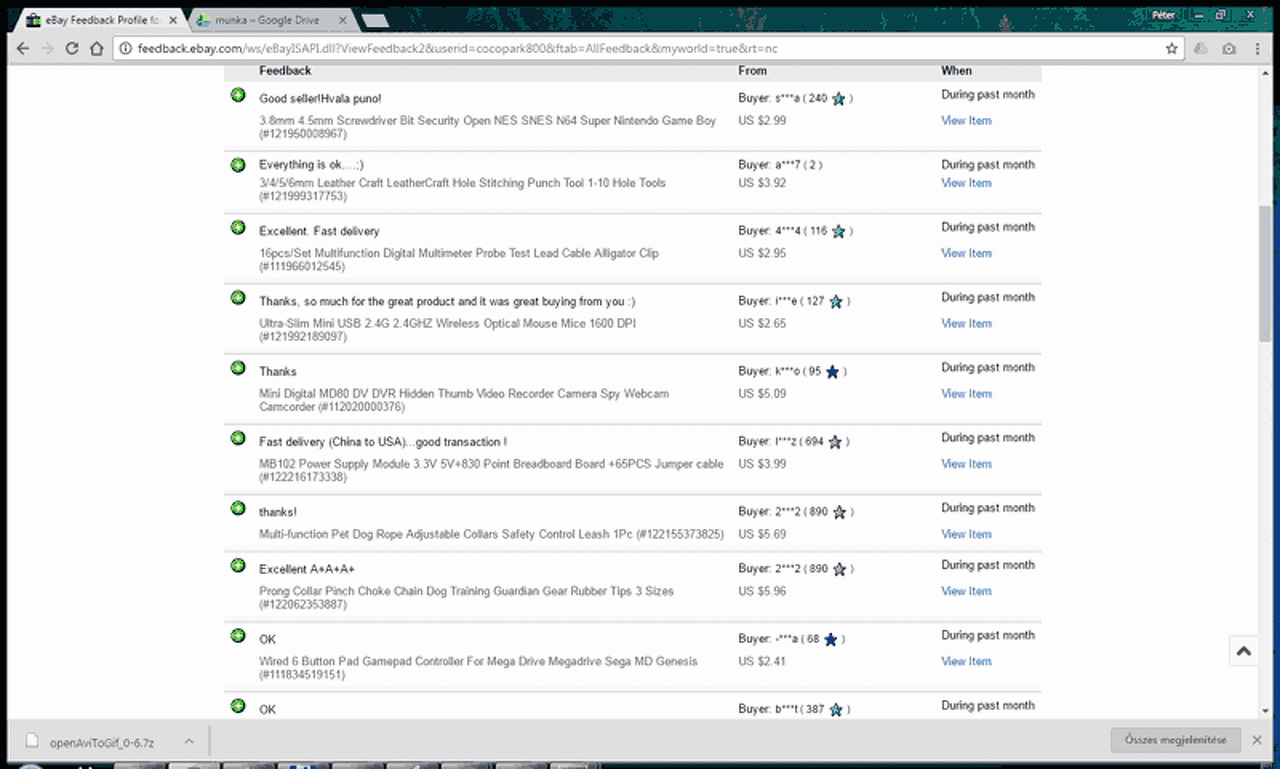This screenshot has height=769, width=1280.
Task: Bookmark this page with the star
Action: point(1172,48)
